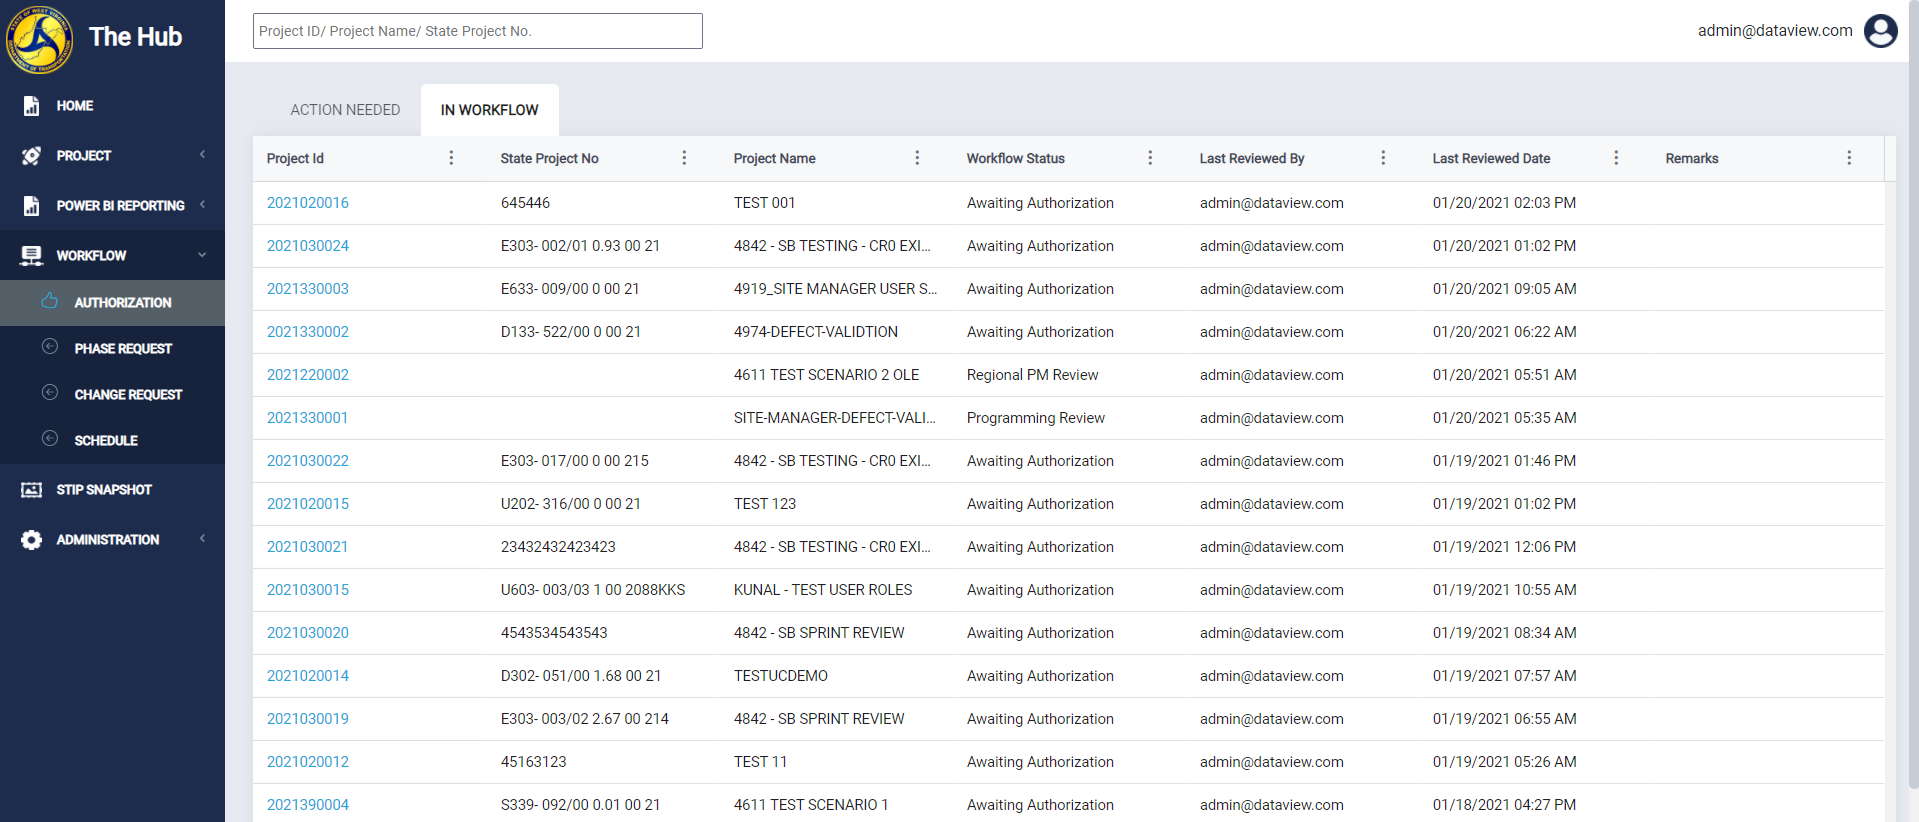Click the Programming Review status cell
1919x822 pixels.
point(1036,418)
